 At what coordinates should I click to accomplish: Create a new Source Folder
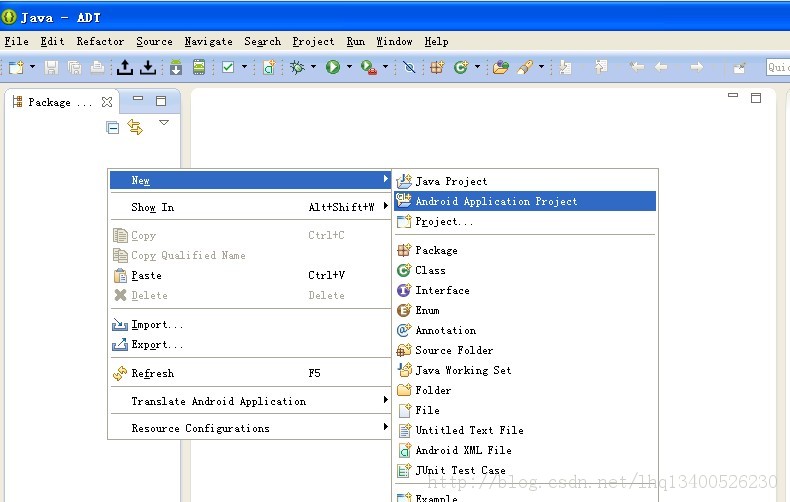click(525, 350)
